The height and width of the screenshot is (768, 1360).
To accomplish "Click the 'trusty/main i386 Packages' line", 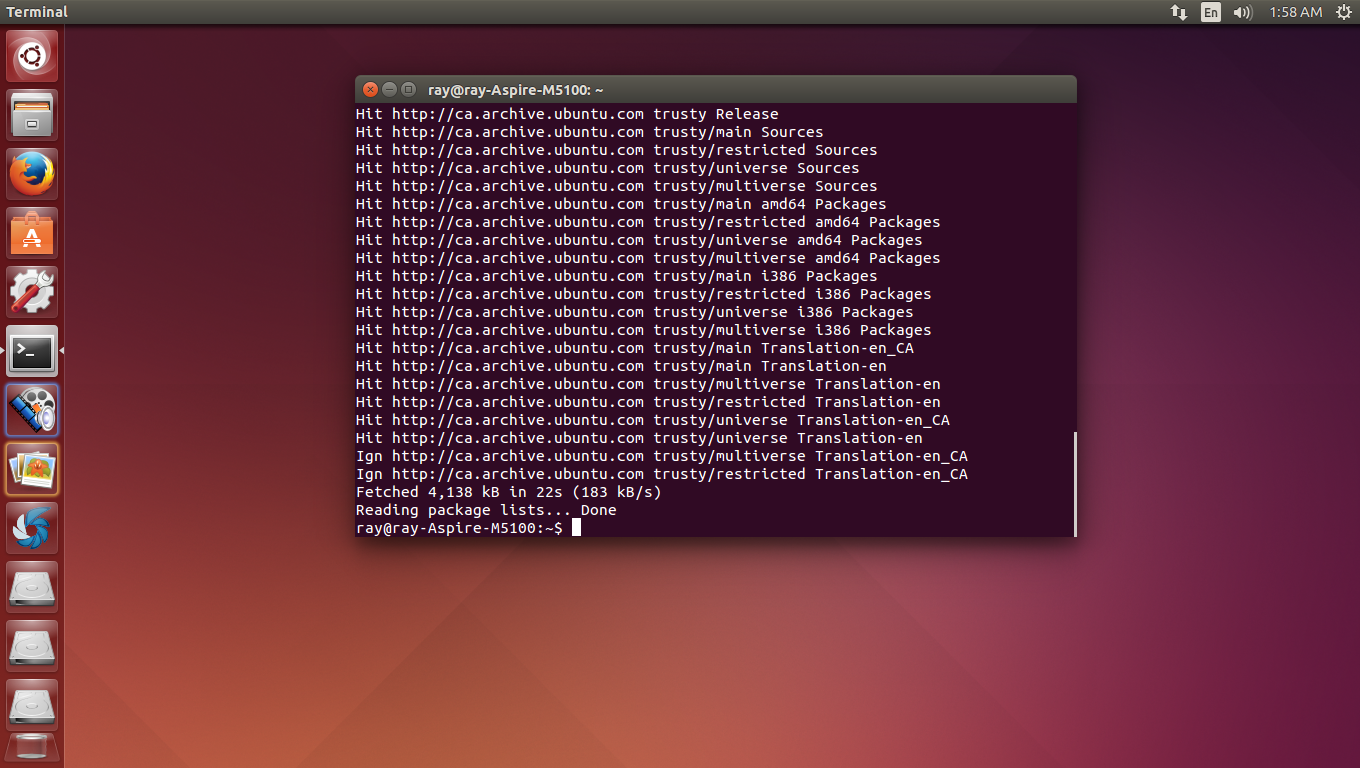I will (617, 276).
